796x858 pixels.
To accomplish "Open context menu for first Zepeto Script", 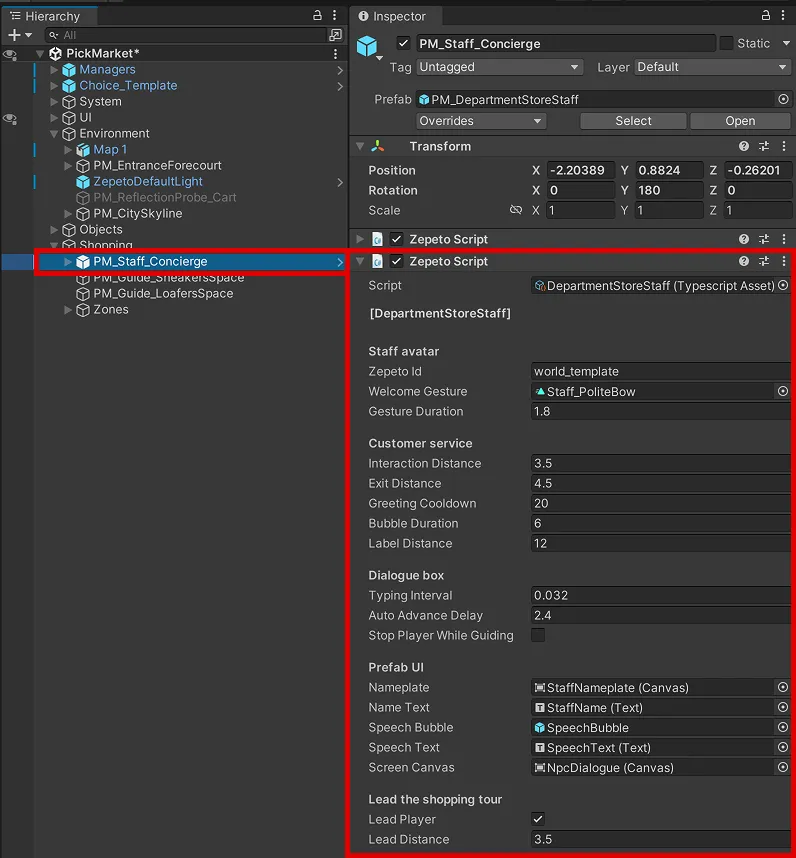I will (783, 239).
